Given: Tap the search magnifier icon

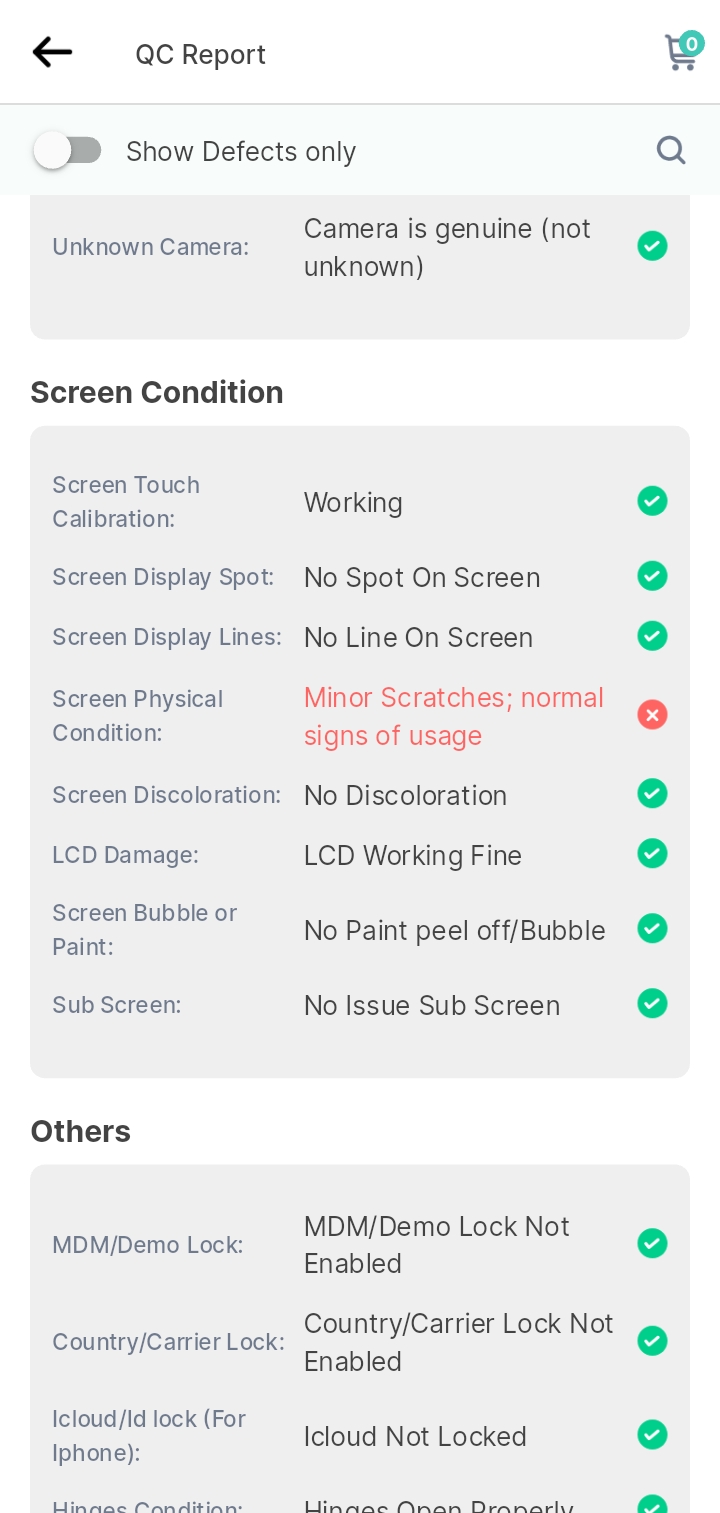Looking at the screenshot, I should click(671, 150).
